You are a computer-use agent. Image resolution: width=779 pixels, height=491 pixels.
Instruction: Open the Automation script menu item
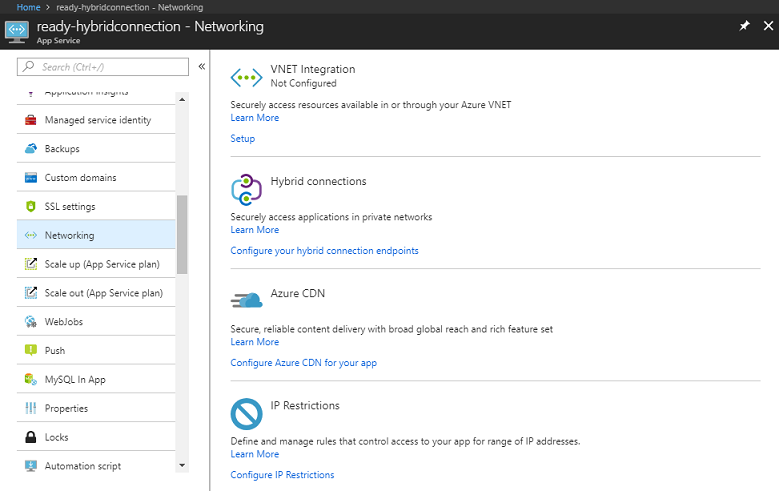pyautogui.click(x=96, y=466)
